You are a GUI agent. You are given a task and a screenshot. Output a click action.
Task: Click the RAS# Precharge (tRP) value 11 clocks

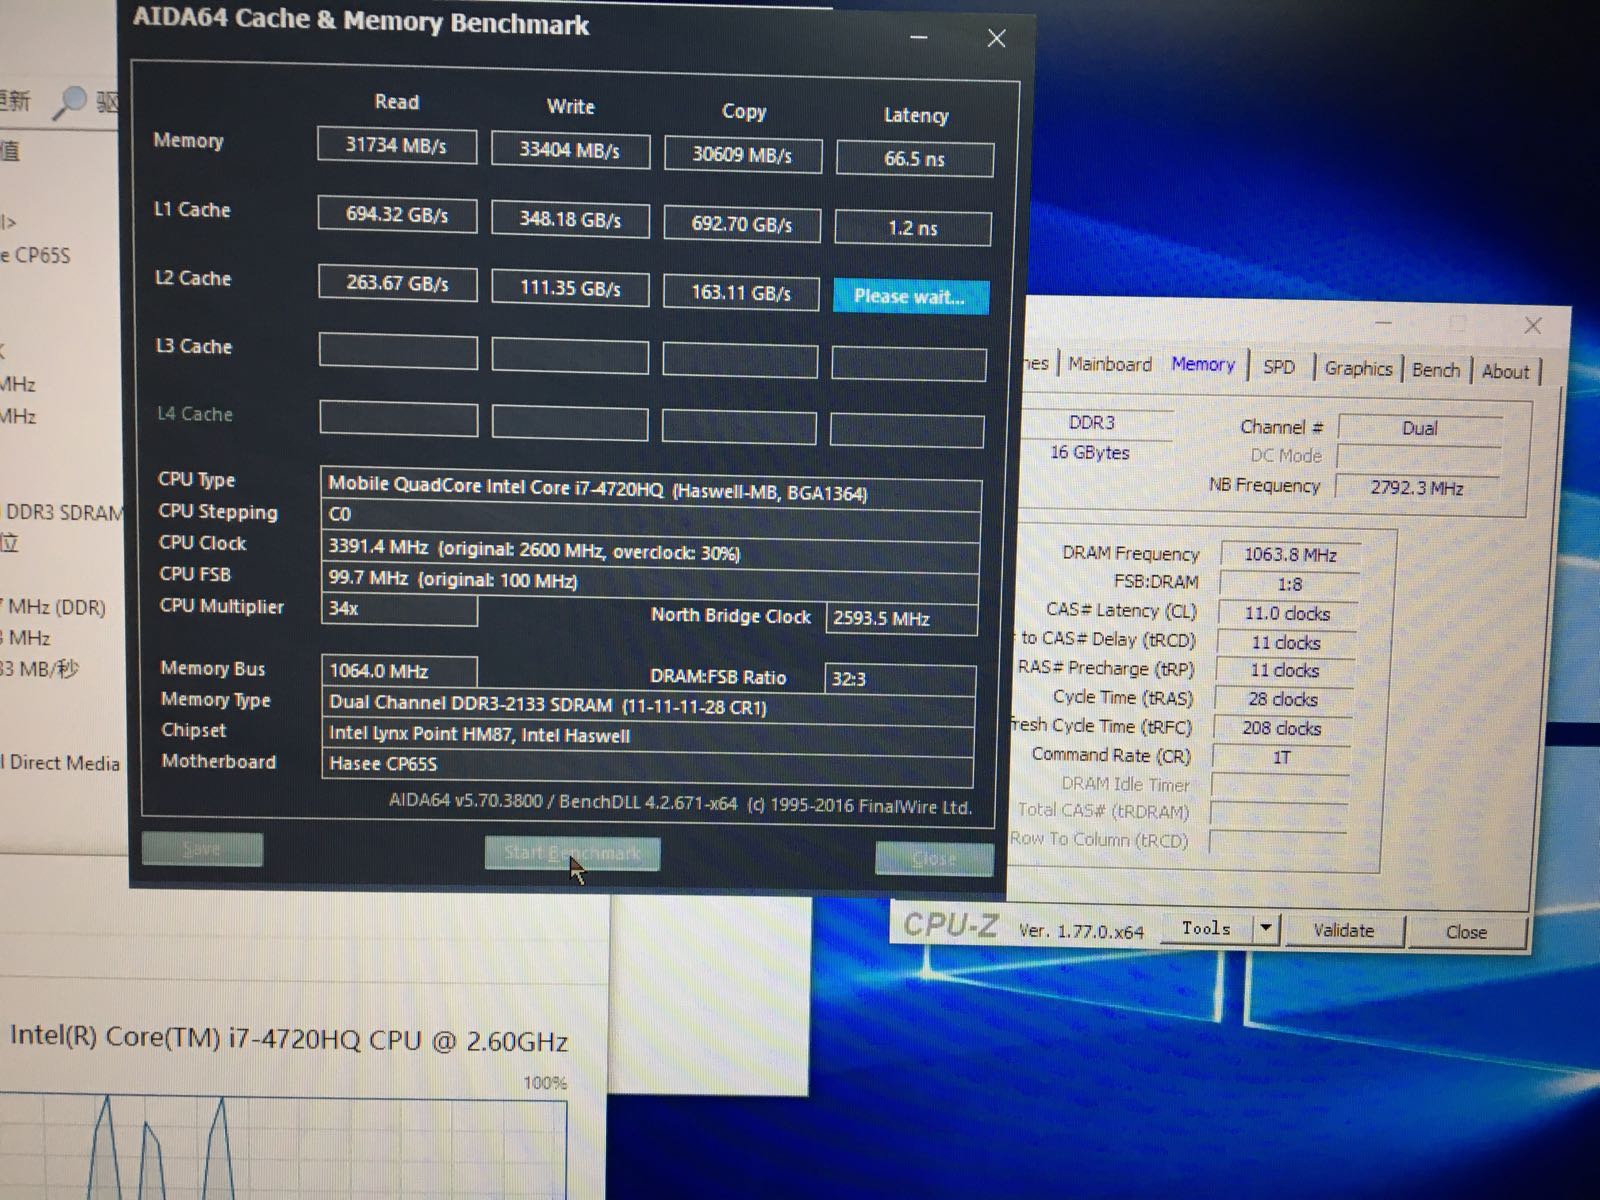1285,671
